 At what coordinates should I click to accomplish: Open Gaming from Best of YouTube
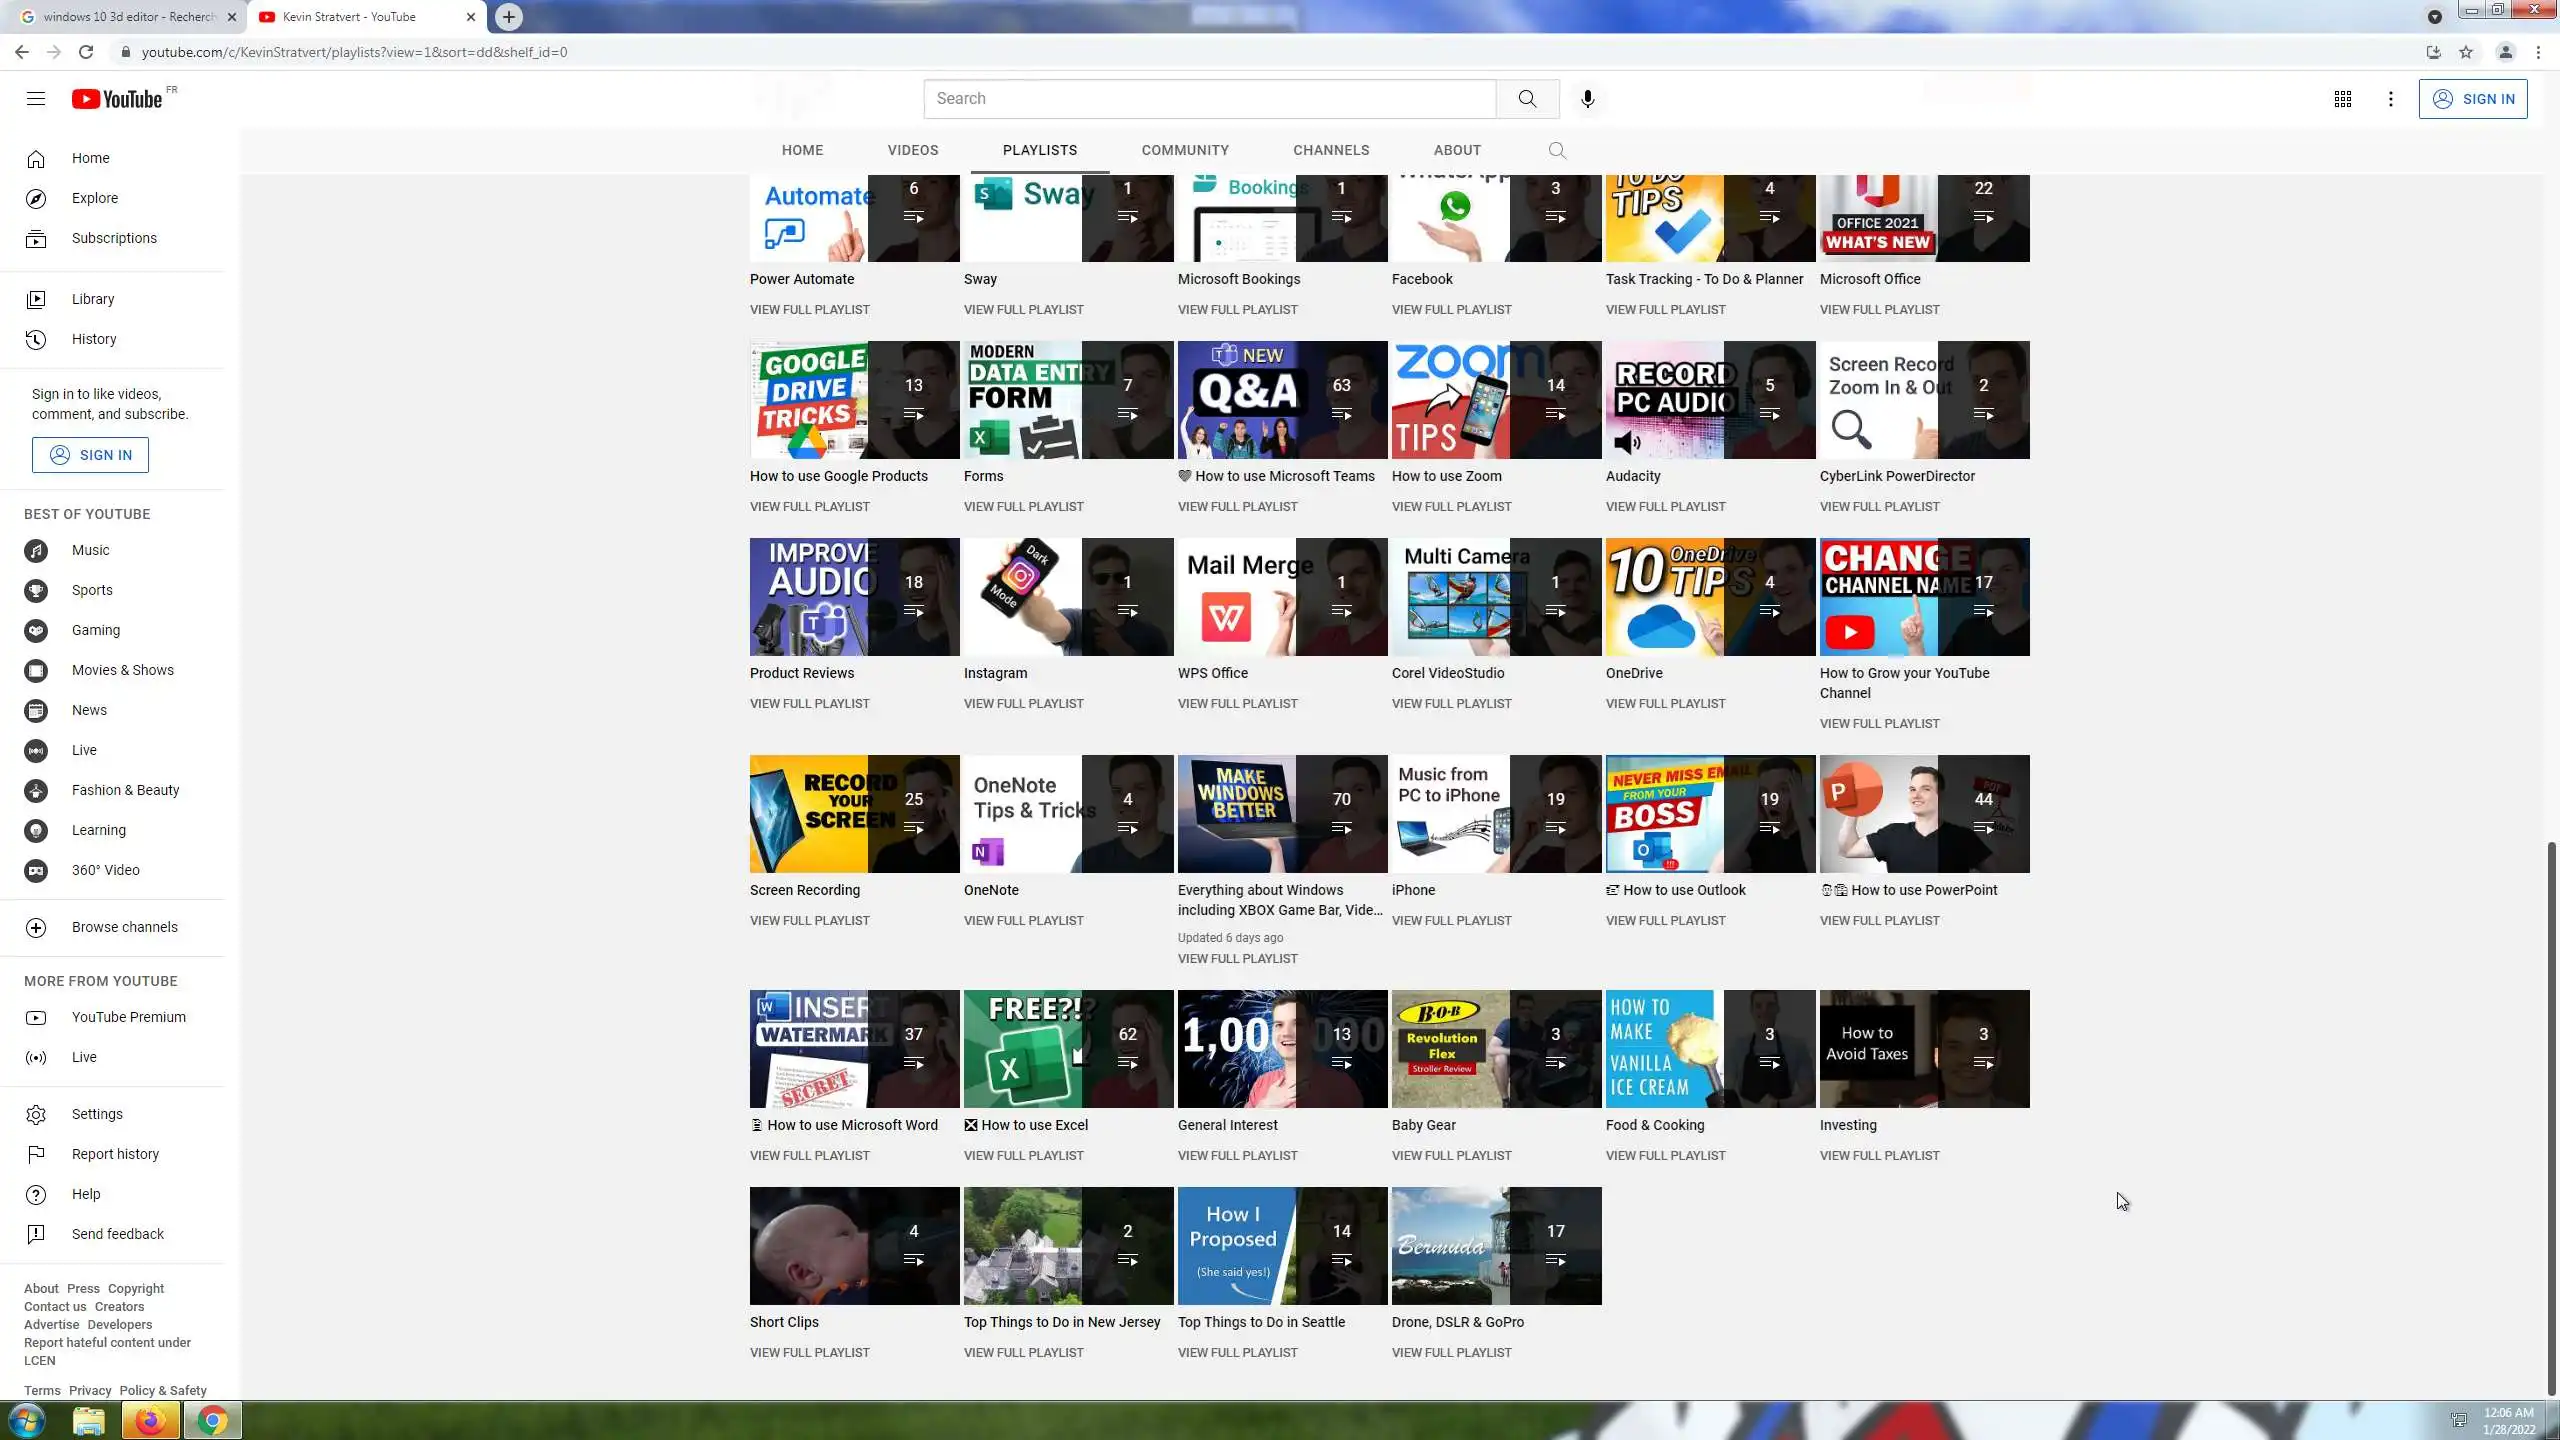click(x=95, y=630)
